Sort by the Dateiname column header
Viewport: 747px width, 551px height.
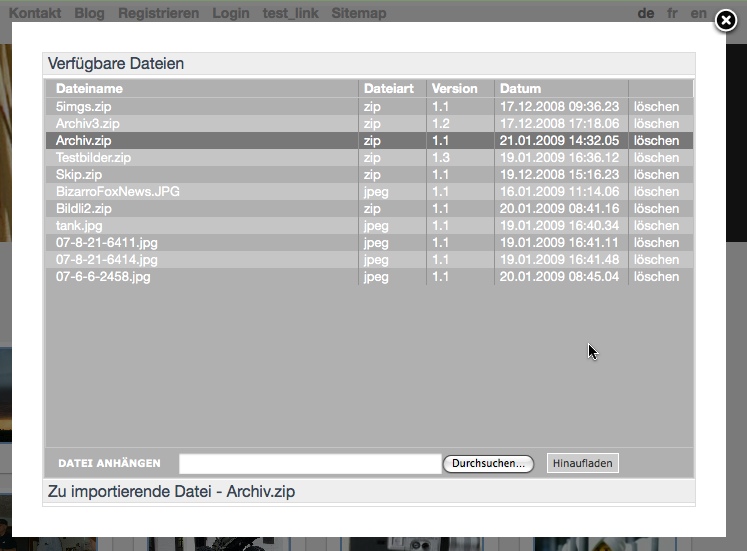[90, 88]
